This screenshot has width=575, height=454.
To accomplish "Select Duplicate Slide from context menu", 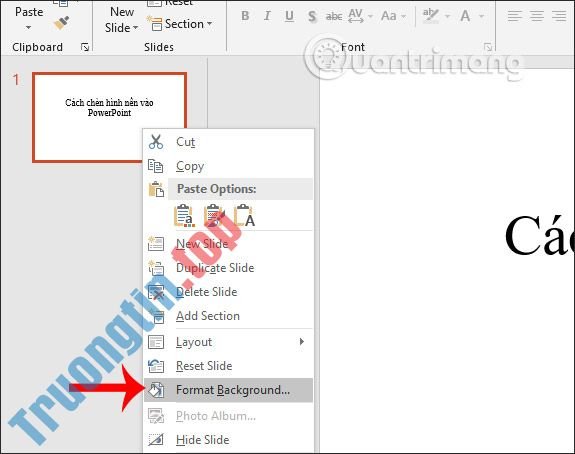I will coord(229,268).
